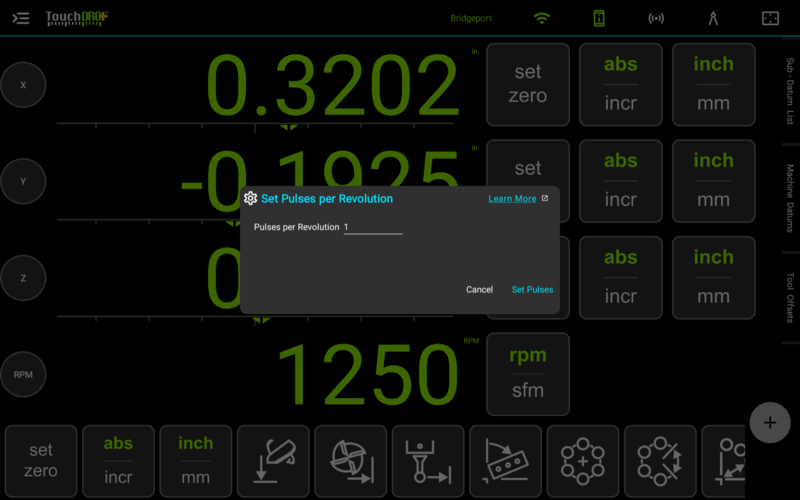The width and height of the screenshot is (800, 500).
Task: Select the Y axis round button
Action: [23, 181]
